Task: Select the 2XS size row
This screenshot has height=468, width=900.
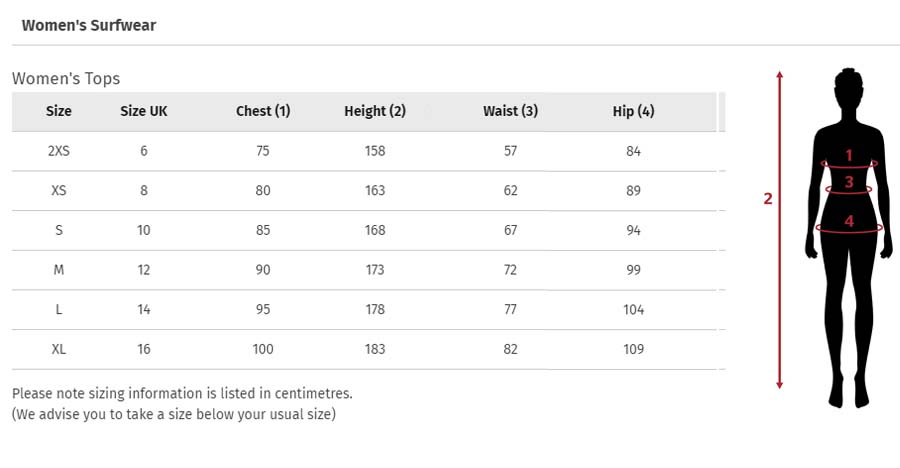Action: point(59,151)
